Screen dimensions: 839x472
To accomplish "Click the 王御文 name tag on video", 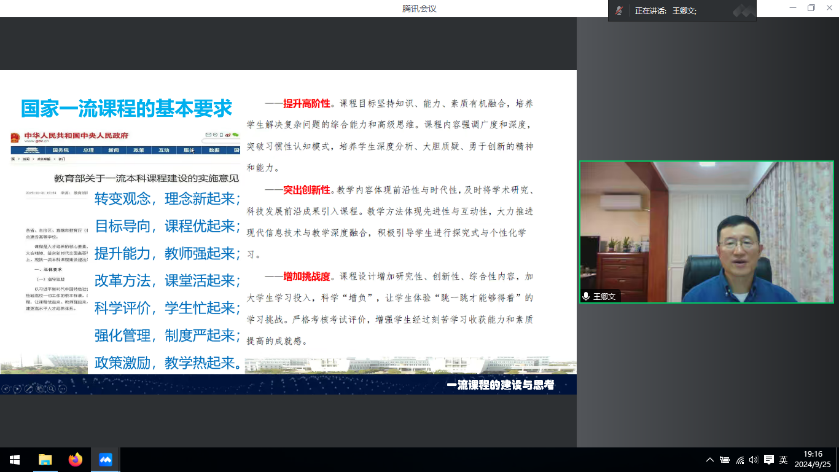I will pyautogui.click(x=605, y=297).
